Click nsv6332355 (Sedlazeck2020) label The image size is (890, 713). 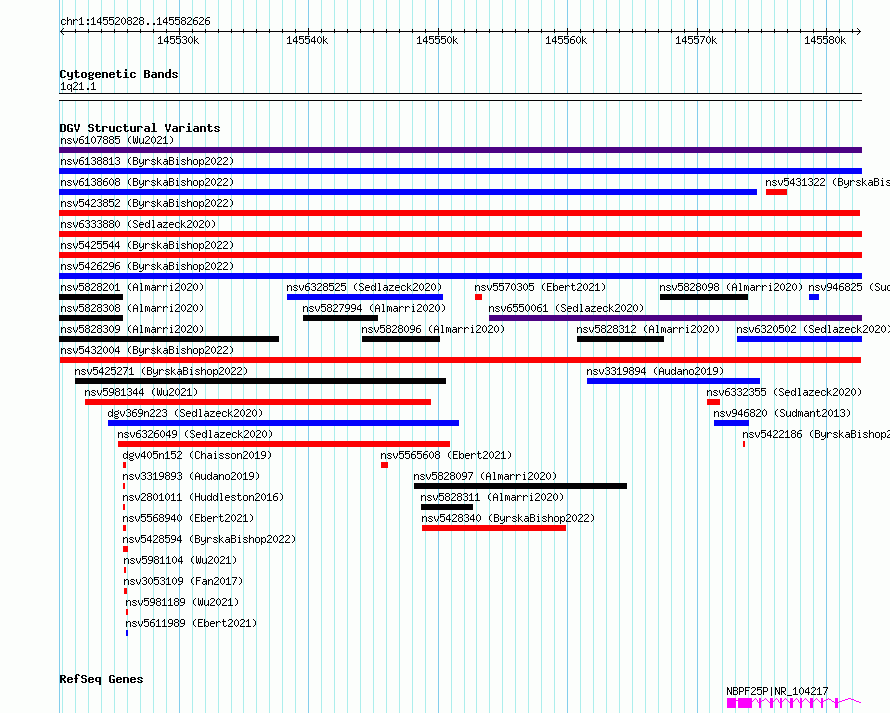click(784, 392)
